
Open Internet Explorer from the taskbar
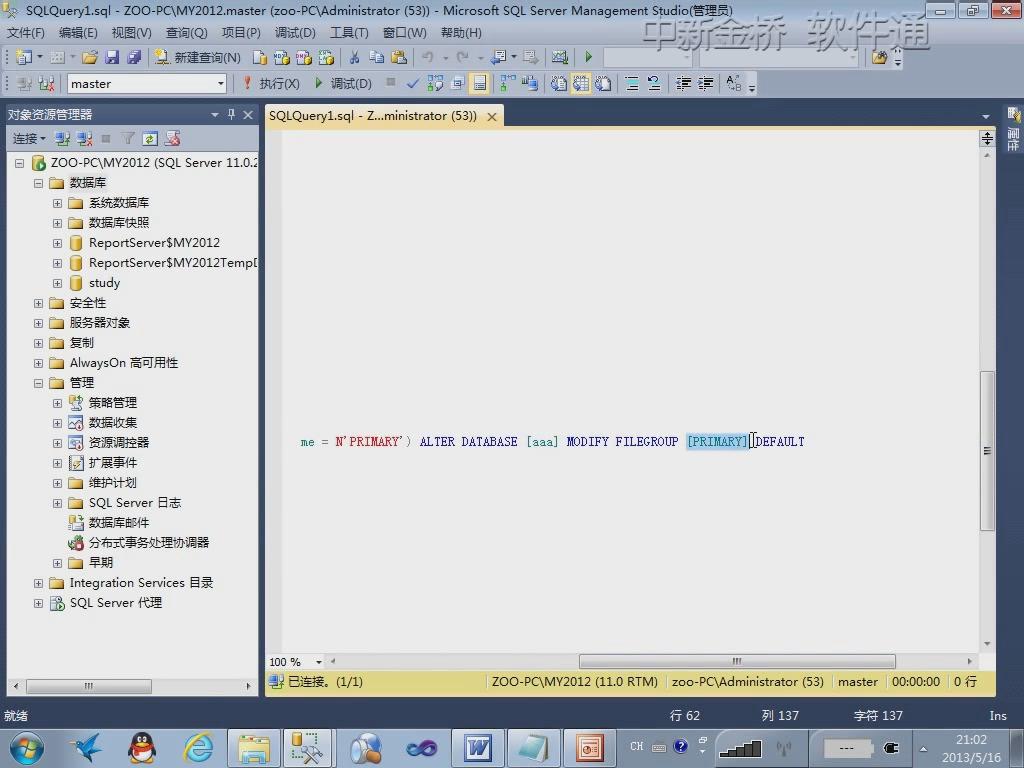point(199,748)
